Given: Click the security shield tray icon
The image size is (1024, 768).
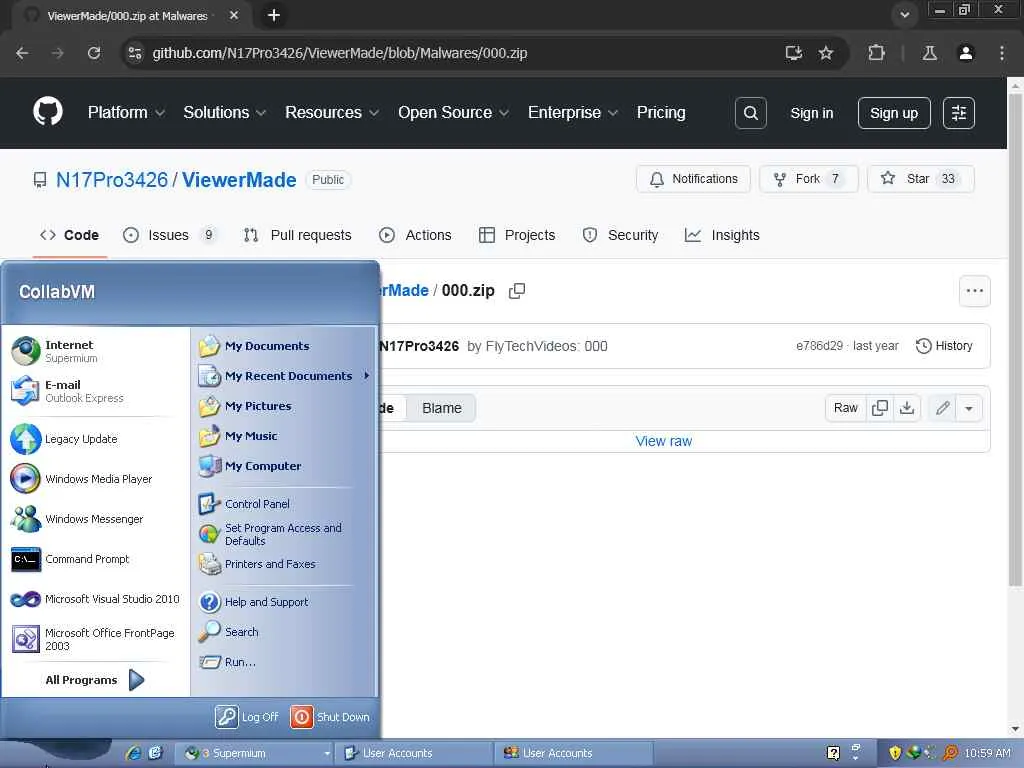Looking at the screenshot, I should [895, 753].
